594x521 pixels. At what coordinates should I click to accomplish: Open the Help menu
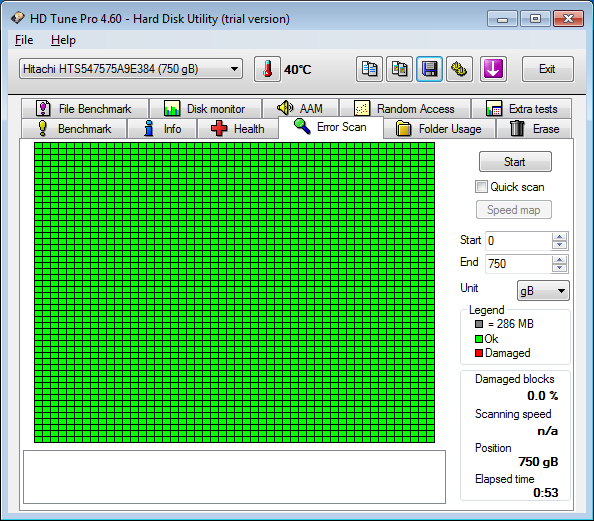[63, 40]
